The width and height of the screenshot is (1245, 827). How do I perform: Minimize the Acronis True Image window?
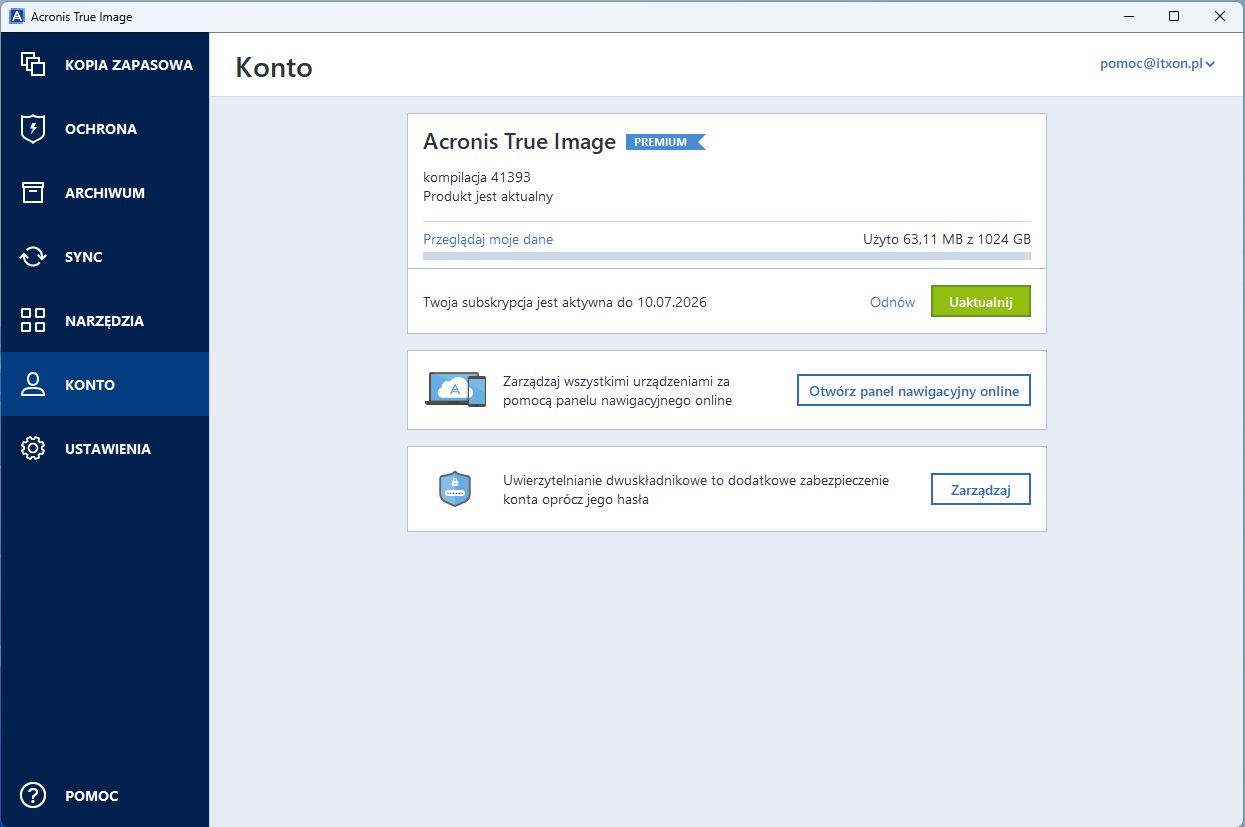coord(1128,16)
